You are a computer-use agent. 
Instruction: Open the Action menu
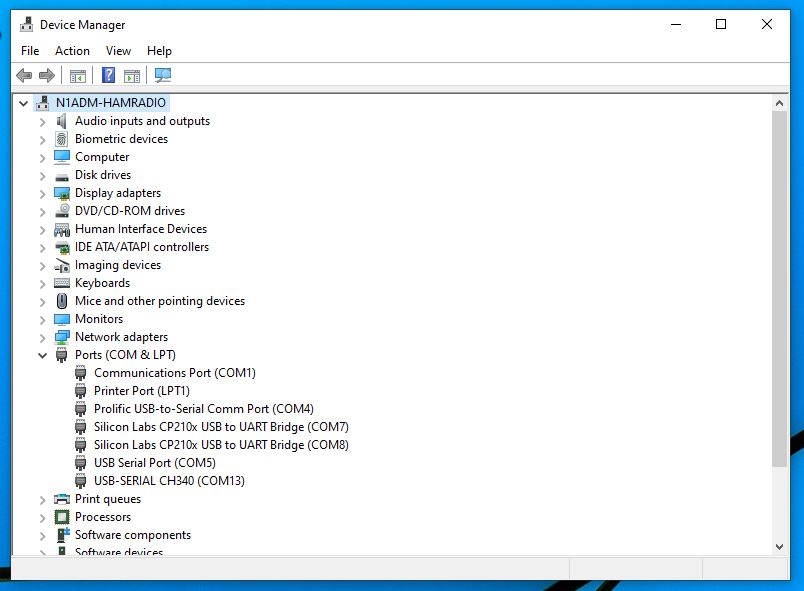(x=72, y=51)
